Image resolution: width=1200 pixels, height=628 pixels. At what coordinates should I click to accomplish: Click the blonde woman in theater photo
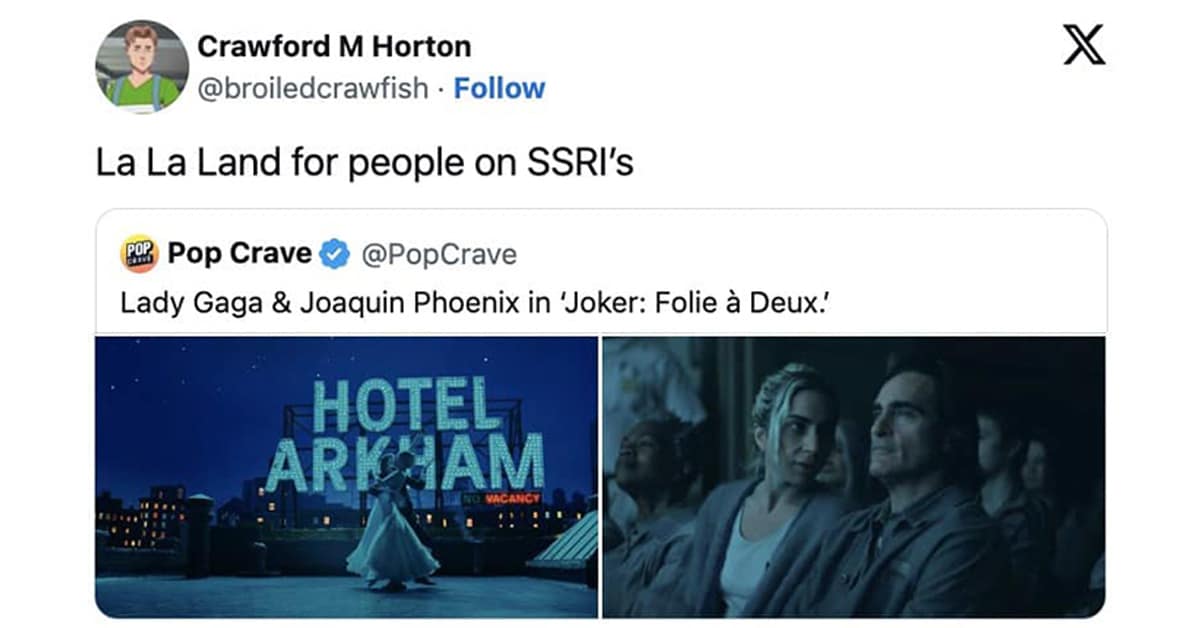785,489
